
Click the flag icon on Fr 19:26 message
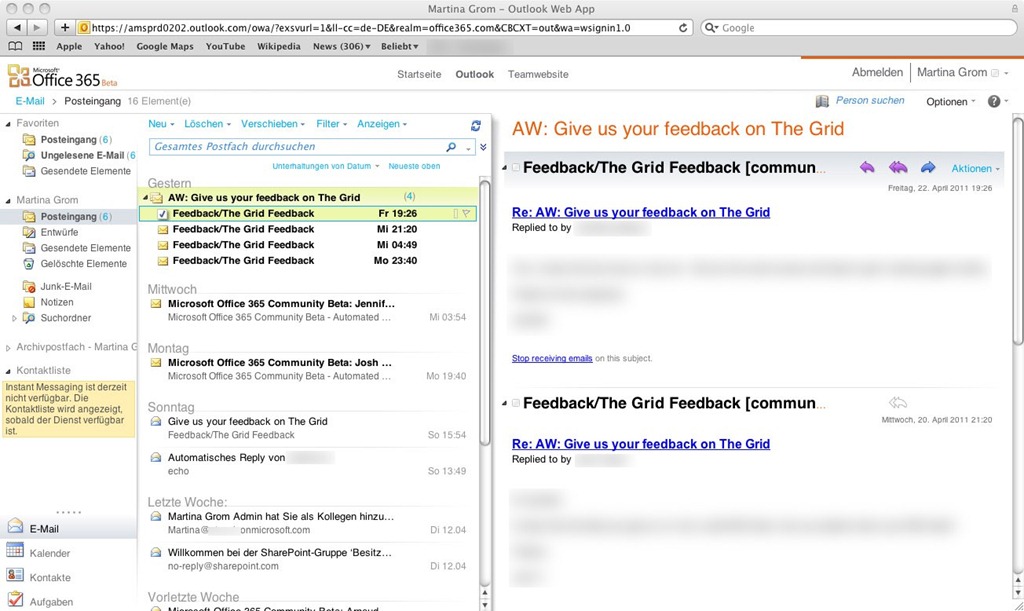point(466,213)
